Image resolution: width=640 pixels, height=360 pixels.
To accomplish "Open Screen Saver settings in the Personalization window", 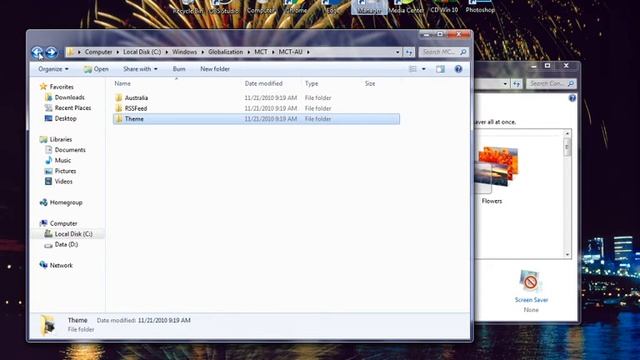I will coord(531,300).
